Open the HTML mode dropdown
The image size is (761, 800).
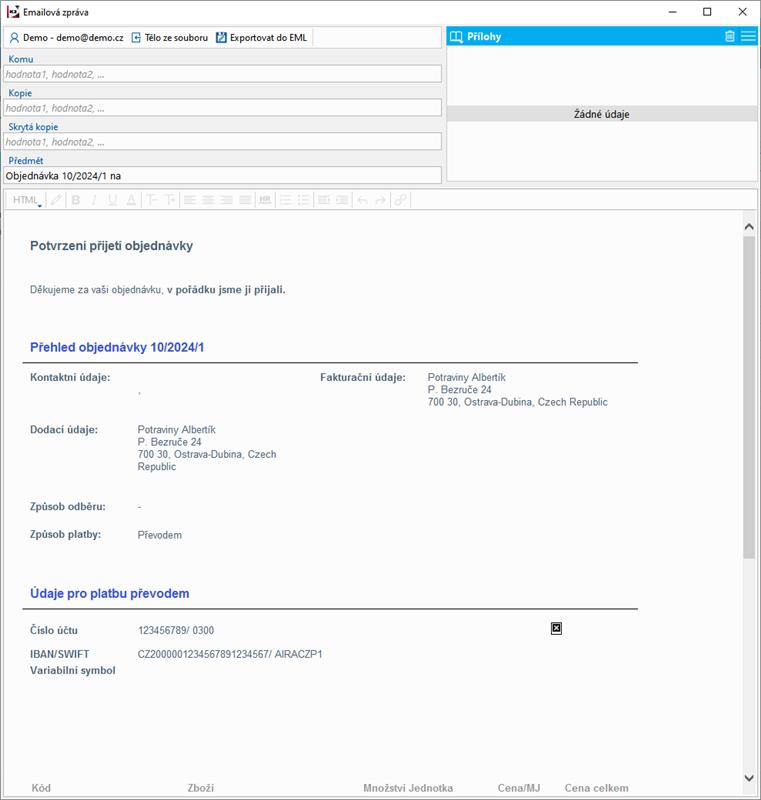coord(27,200)
